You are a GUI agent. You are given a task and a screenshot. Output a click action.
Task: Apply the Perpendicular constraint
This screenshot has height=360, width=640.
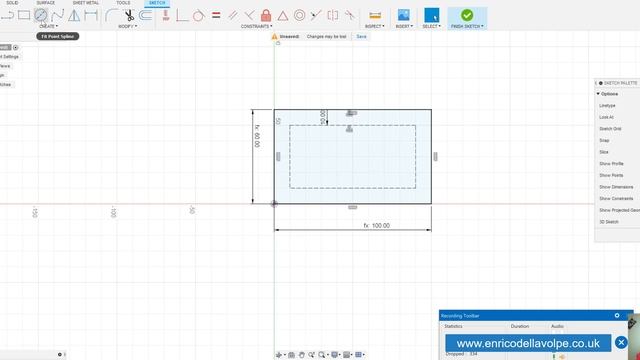(x=249, y=16)
